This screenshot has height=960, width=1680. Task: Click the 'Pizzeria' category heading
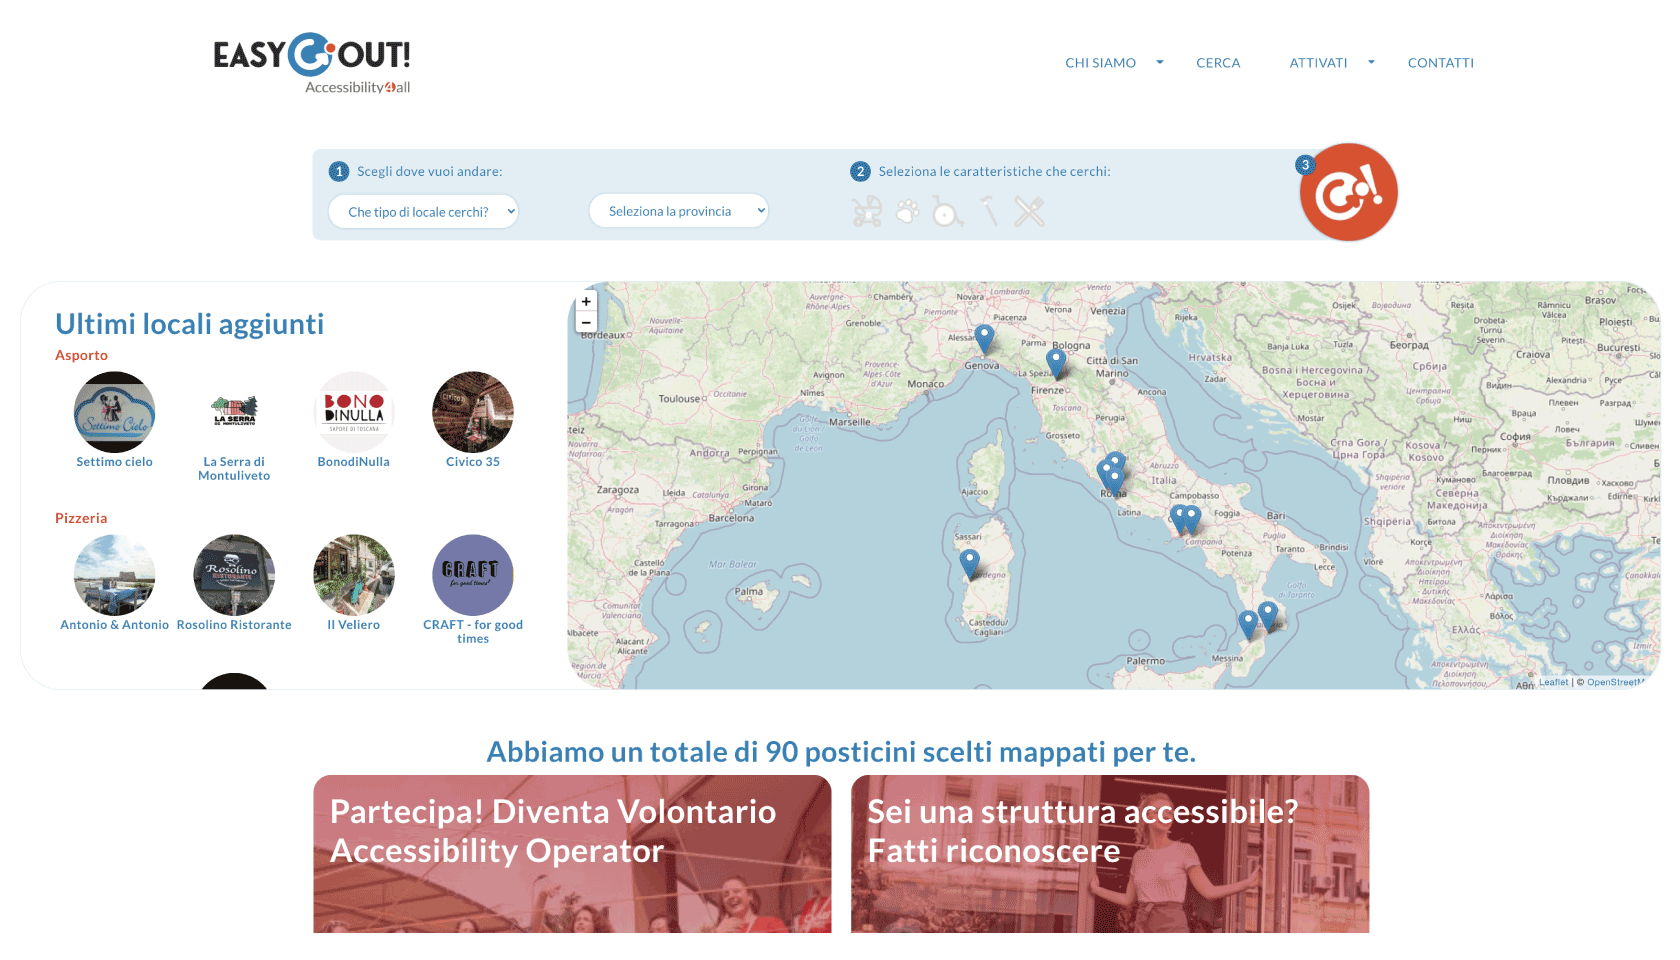81,518
